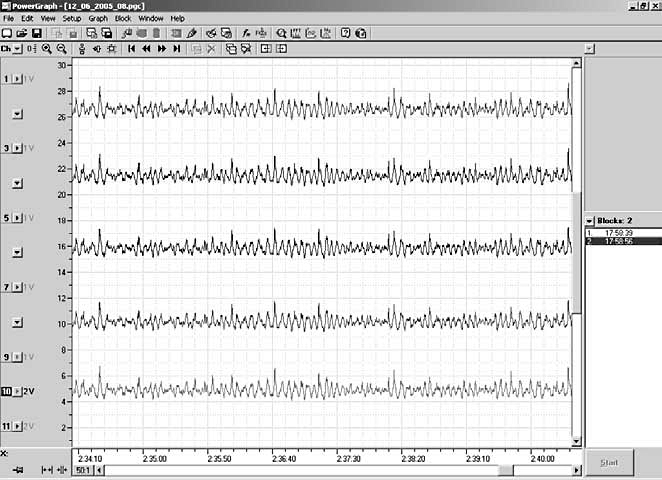Expand the dropdown below channel 3

(17, 183)
